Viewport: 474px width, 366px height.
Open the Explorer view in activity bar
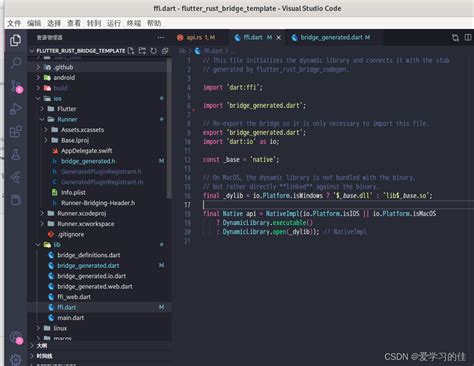click(15, 40)
